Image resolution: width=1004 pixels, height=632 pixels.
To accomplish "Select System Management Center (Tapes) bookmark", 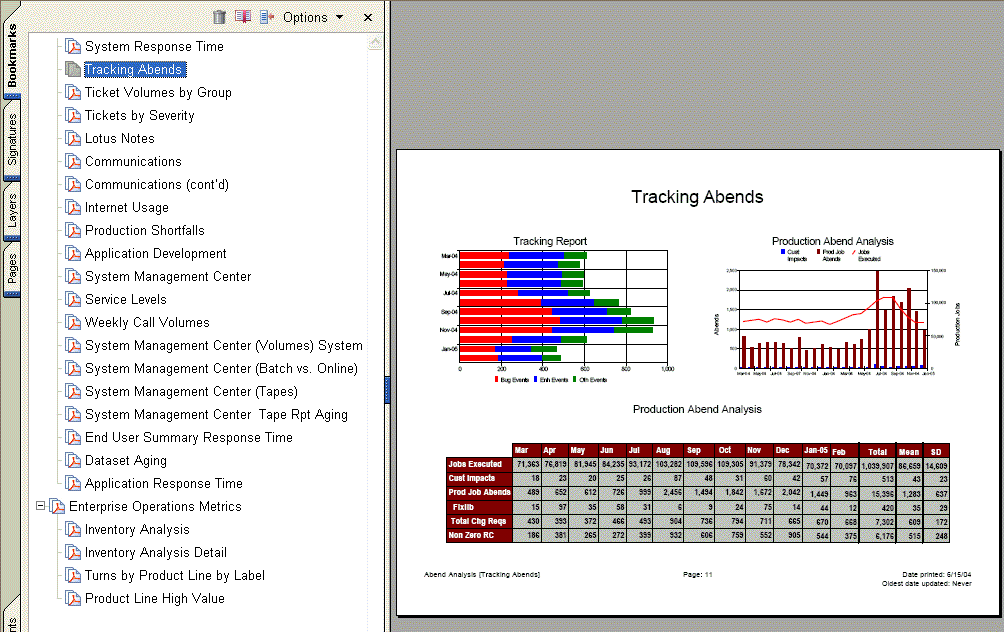I will pyautogui.click(x=191, y=391).
